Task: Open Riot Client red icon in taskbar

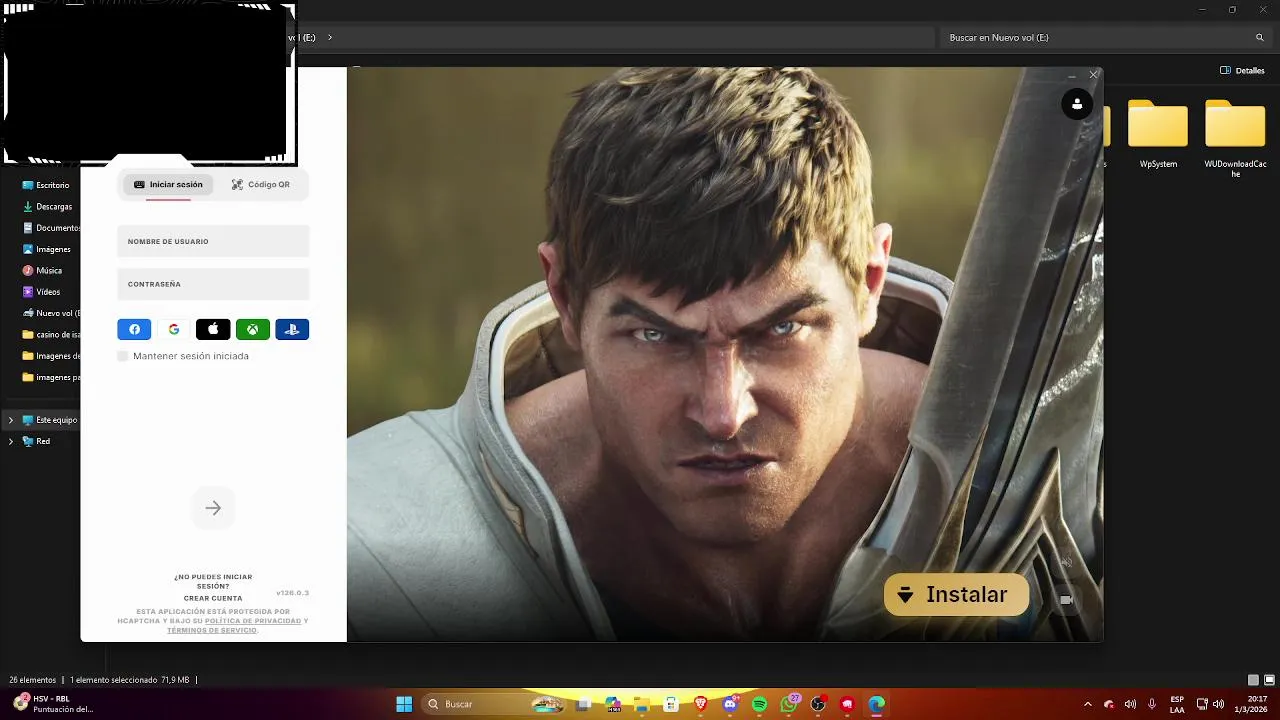Action: point(847,704)
